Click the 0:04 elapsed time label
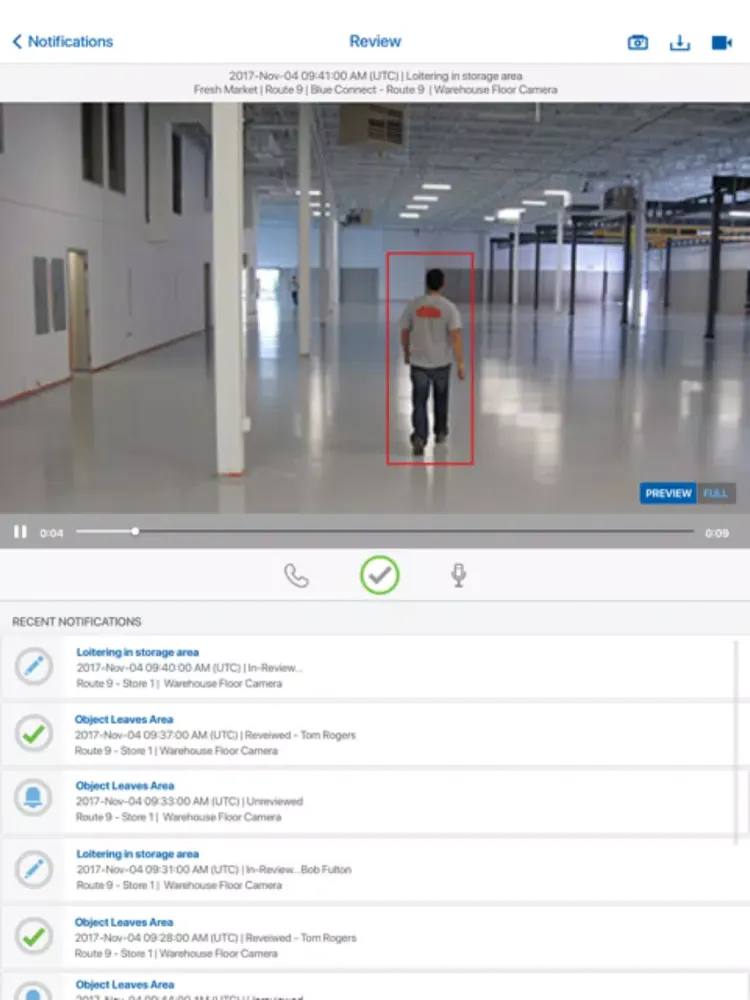Viewport: 750px width, 1000px height. (x=51, y=533)
